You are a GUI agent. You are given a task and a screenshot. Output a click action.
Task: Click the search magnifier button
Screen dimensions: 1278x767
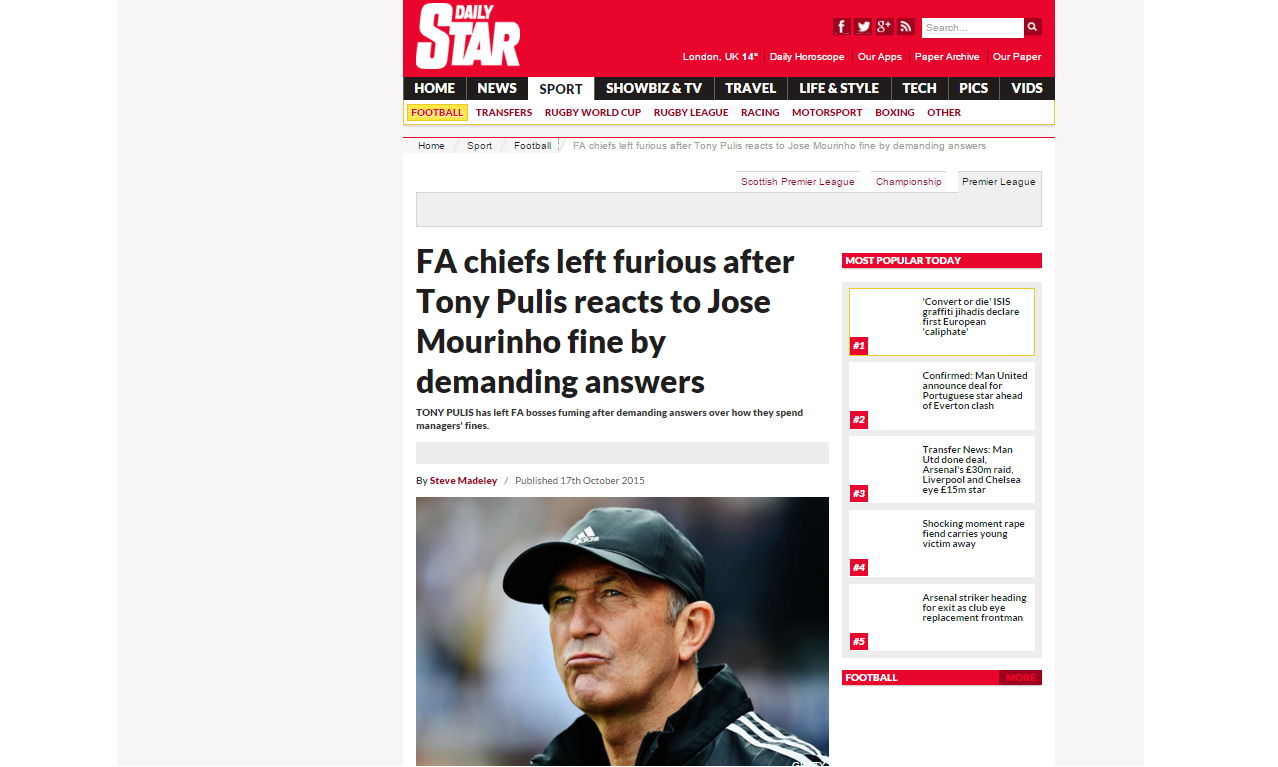coord(1033,27)
